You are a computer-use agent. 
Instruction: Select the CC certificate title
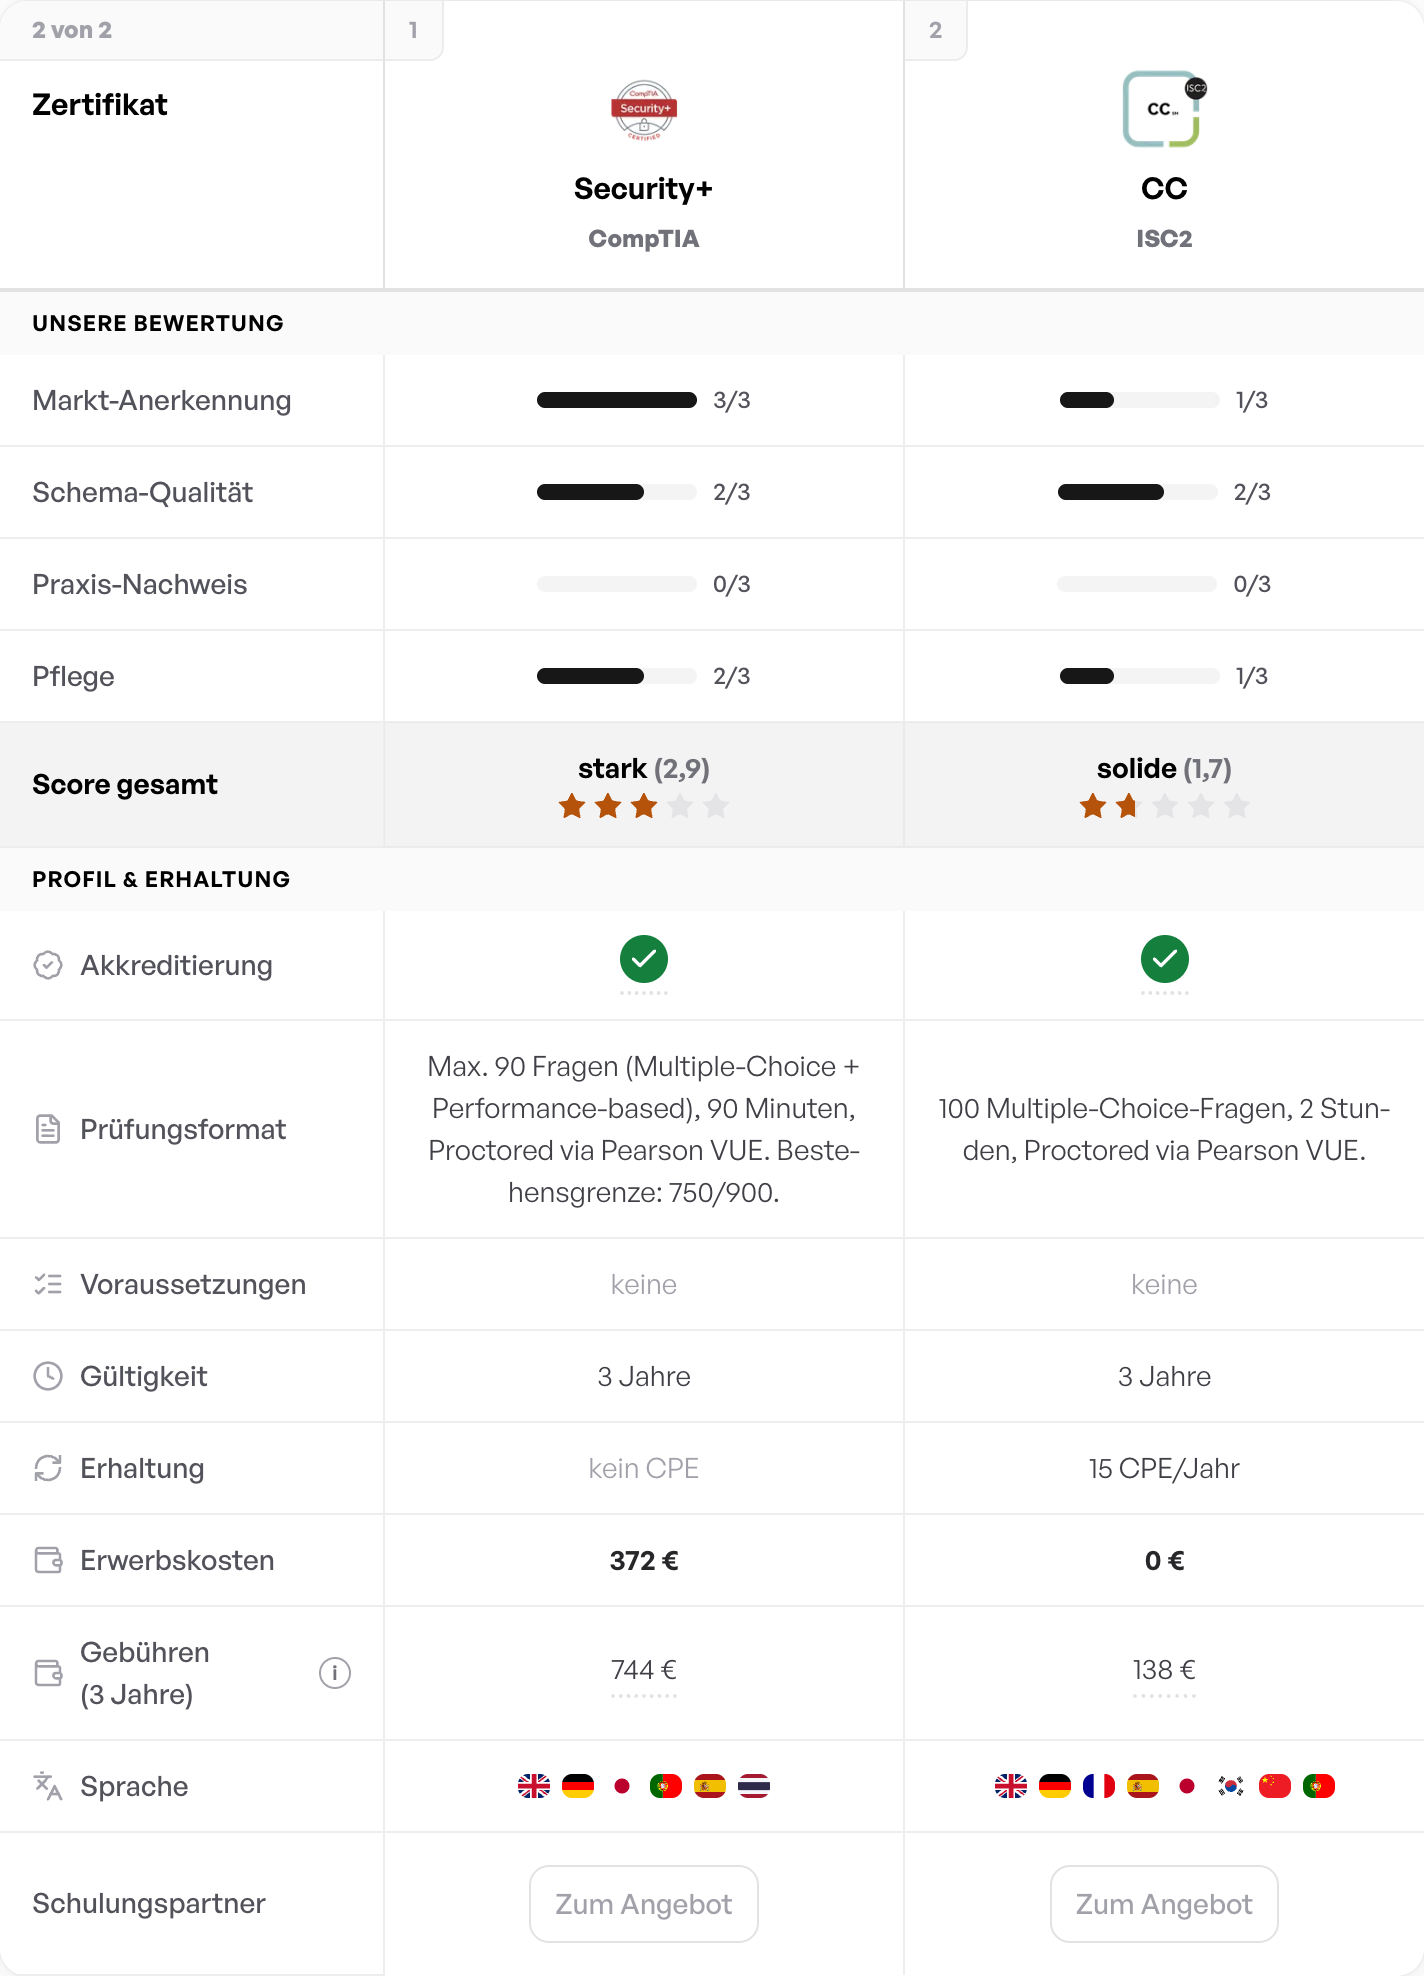[1164, 188]
